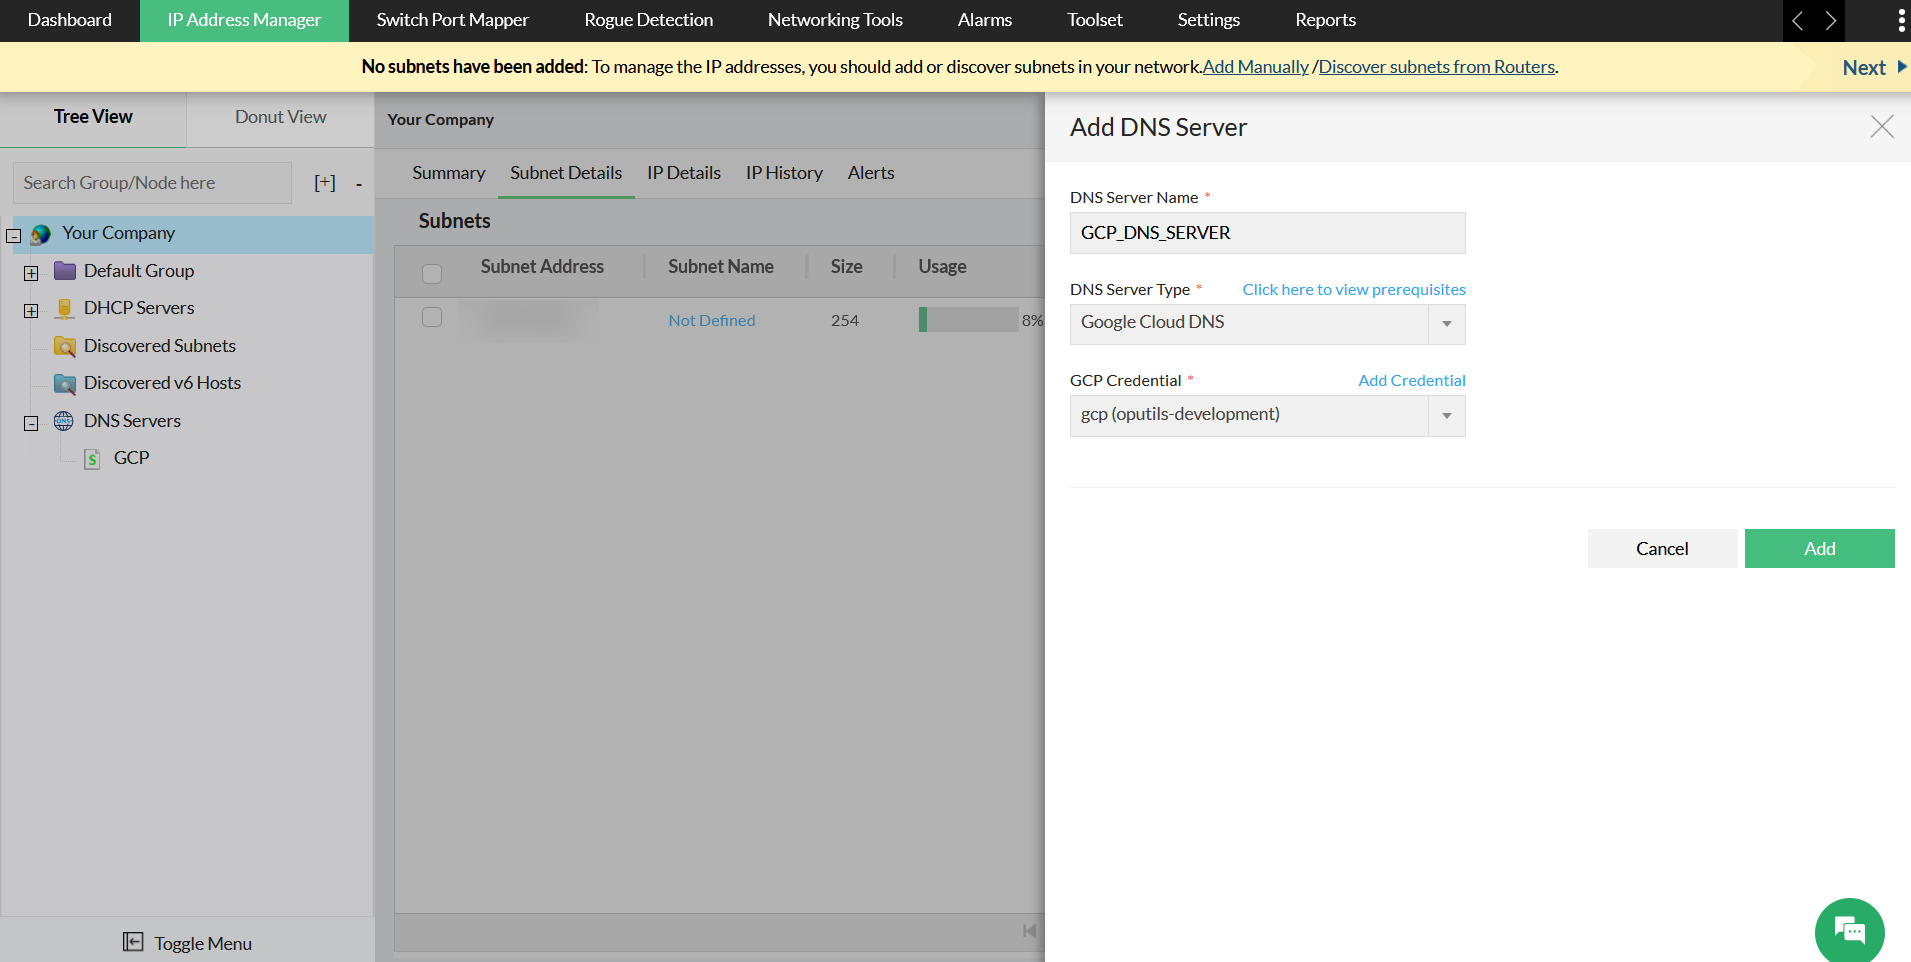Click the top-bar right arrow icon
This screenshot has width=1911, height=962.
(1831, 20)
